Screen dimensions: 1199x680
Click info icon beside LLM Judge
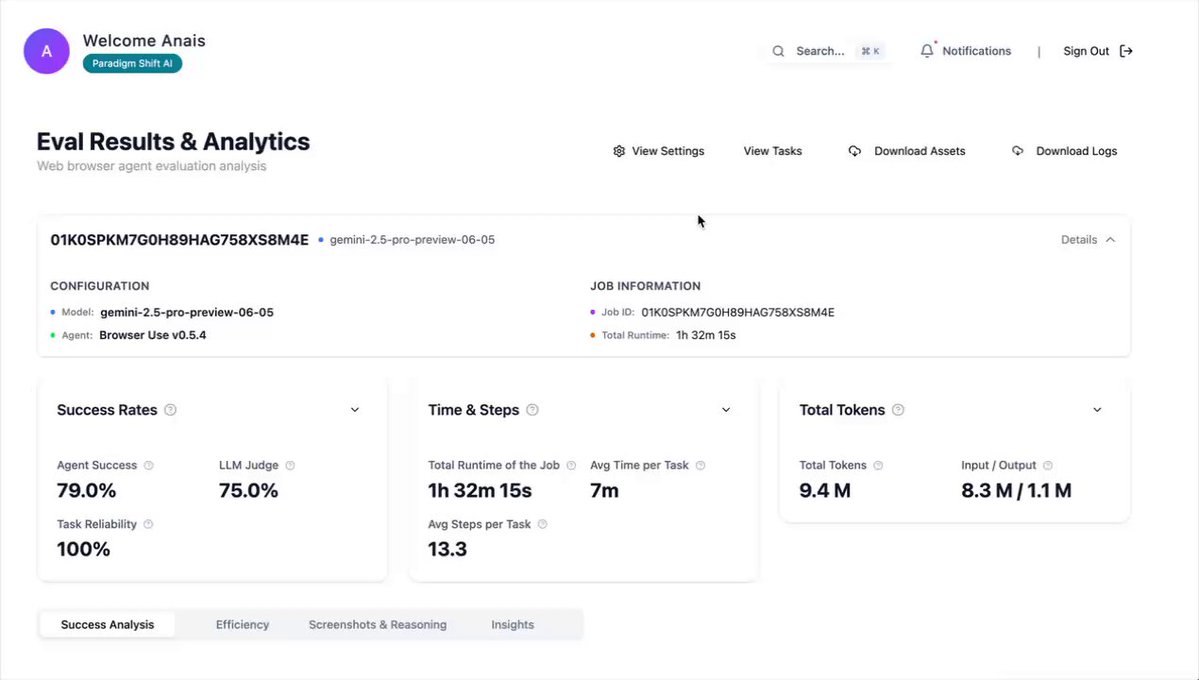coord(290,465)
